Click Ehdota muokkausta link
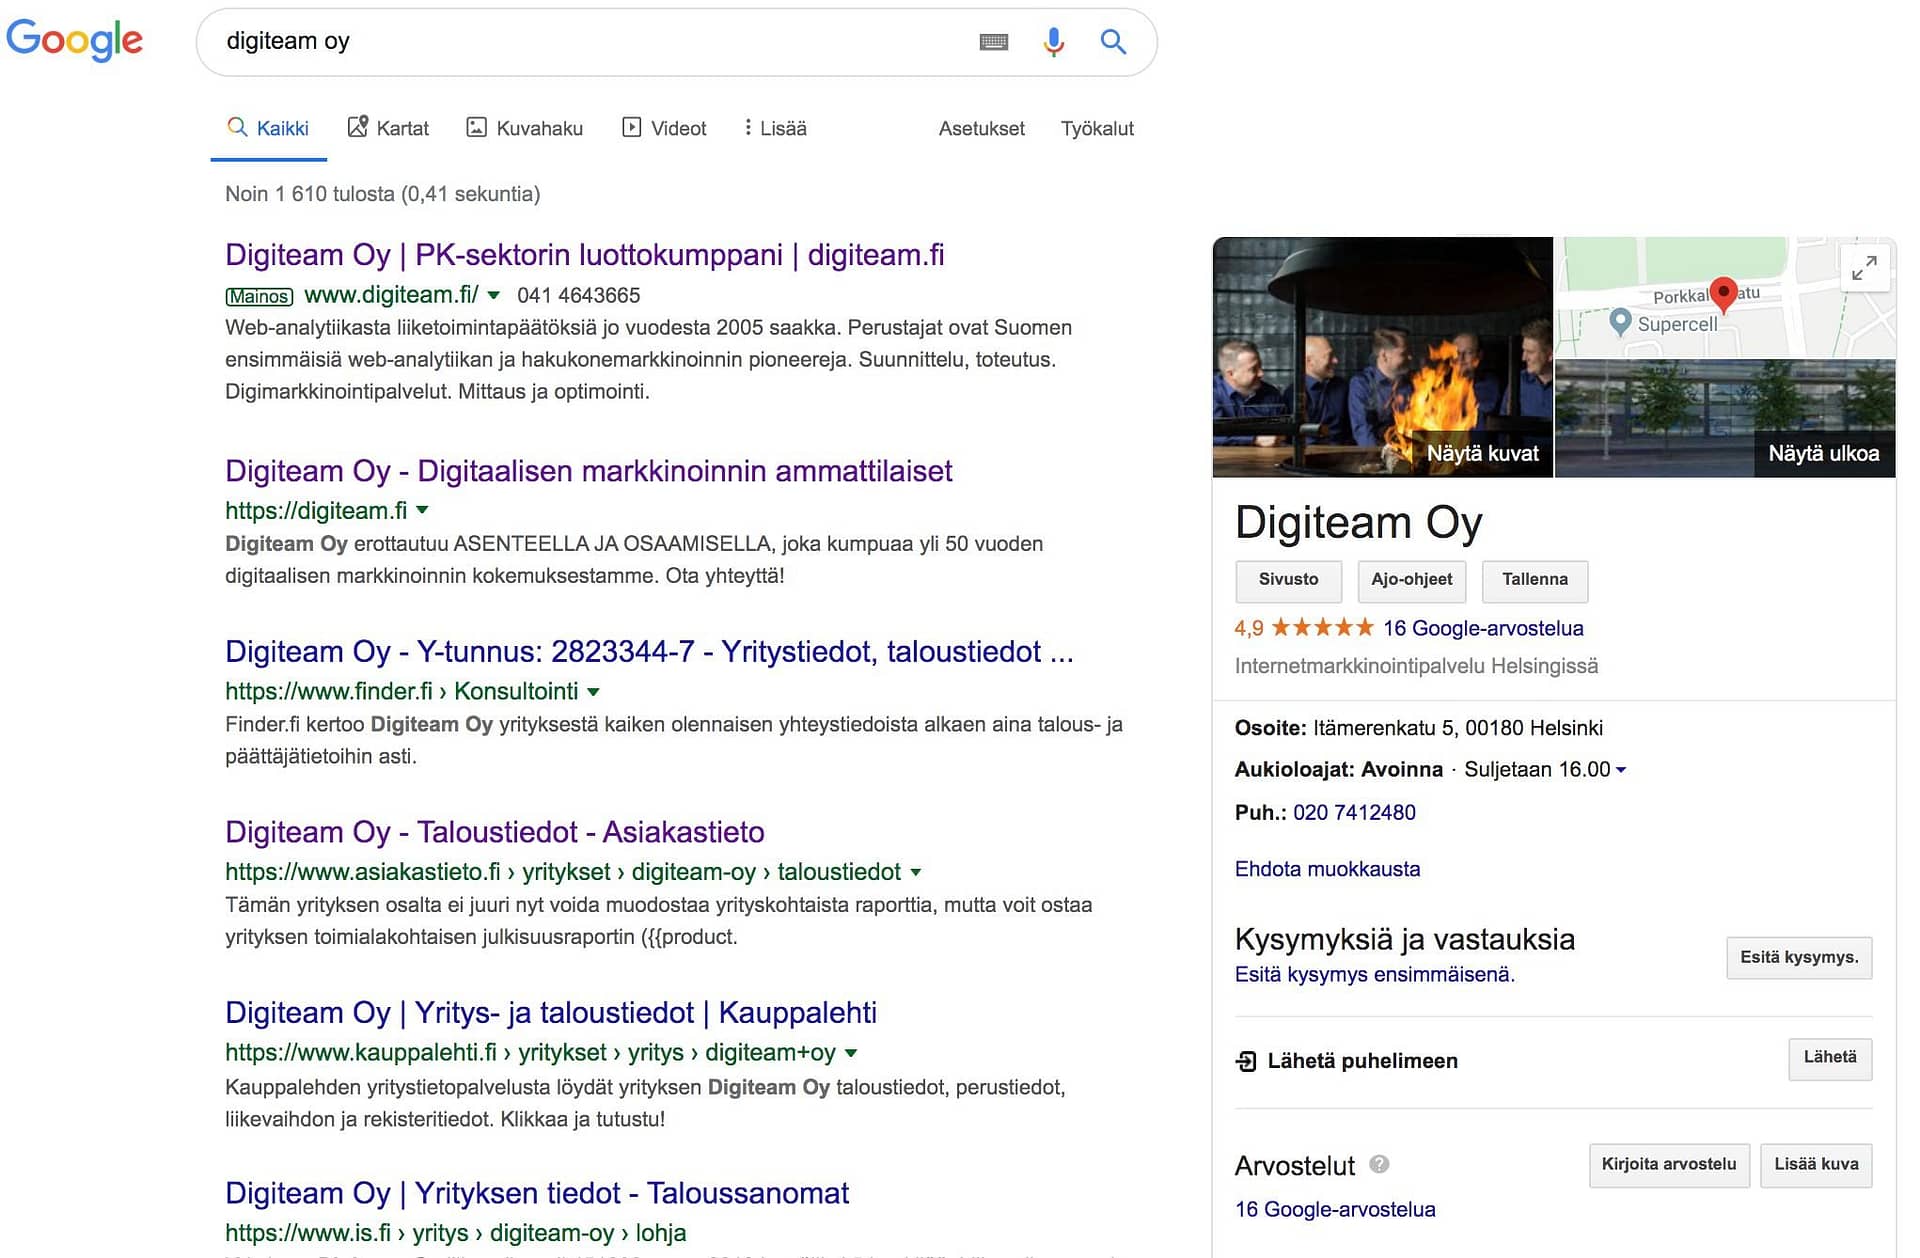 (1327, 869)
